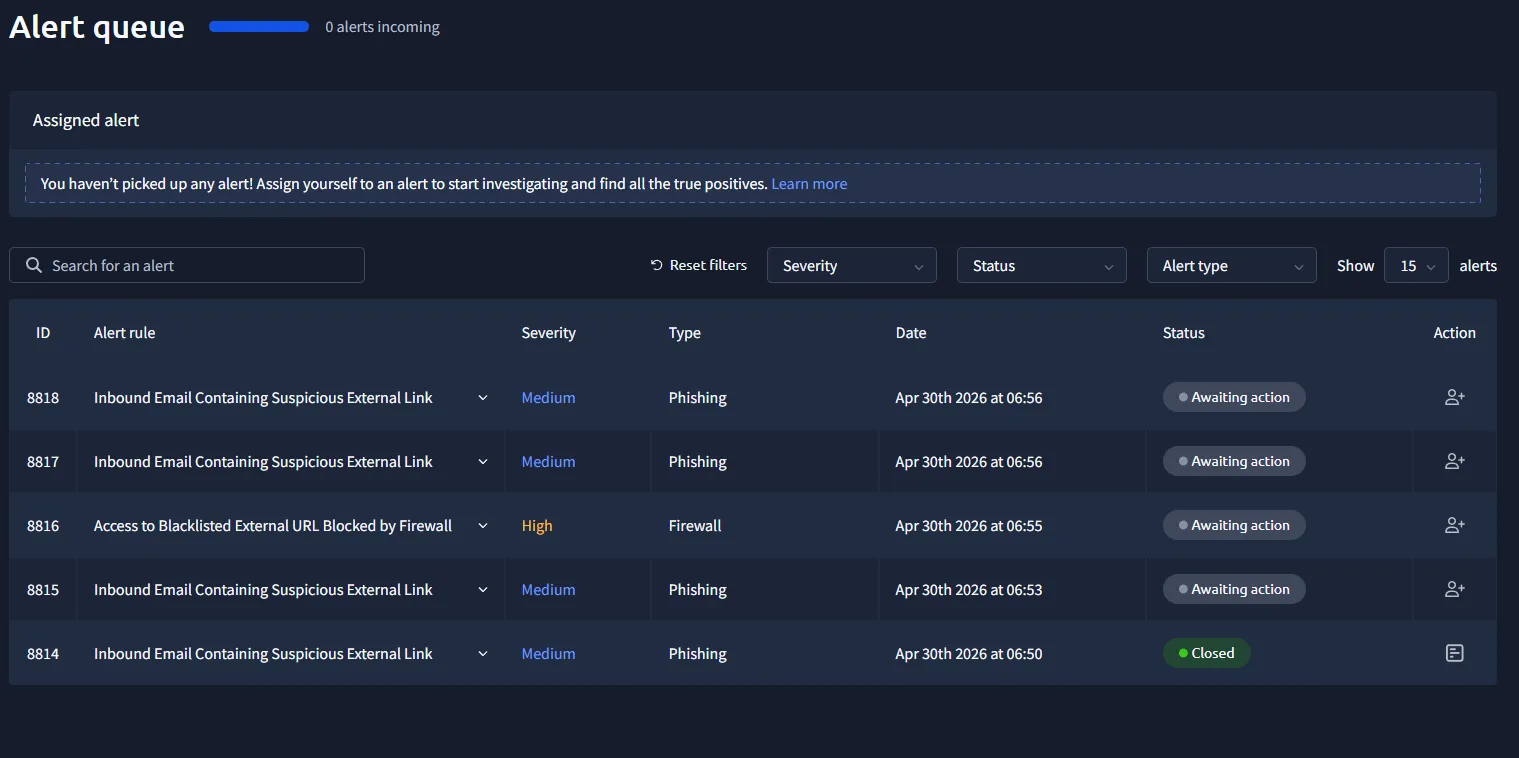Viewport: 1519px width, 758px height.
Task: Click alert ID 8816
Action: [43, 526]
